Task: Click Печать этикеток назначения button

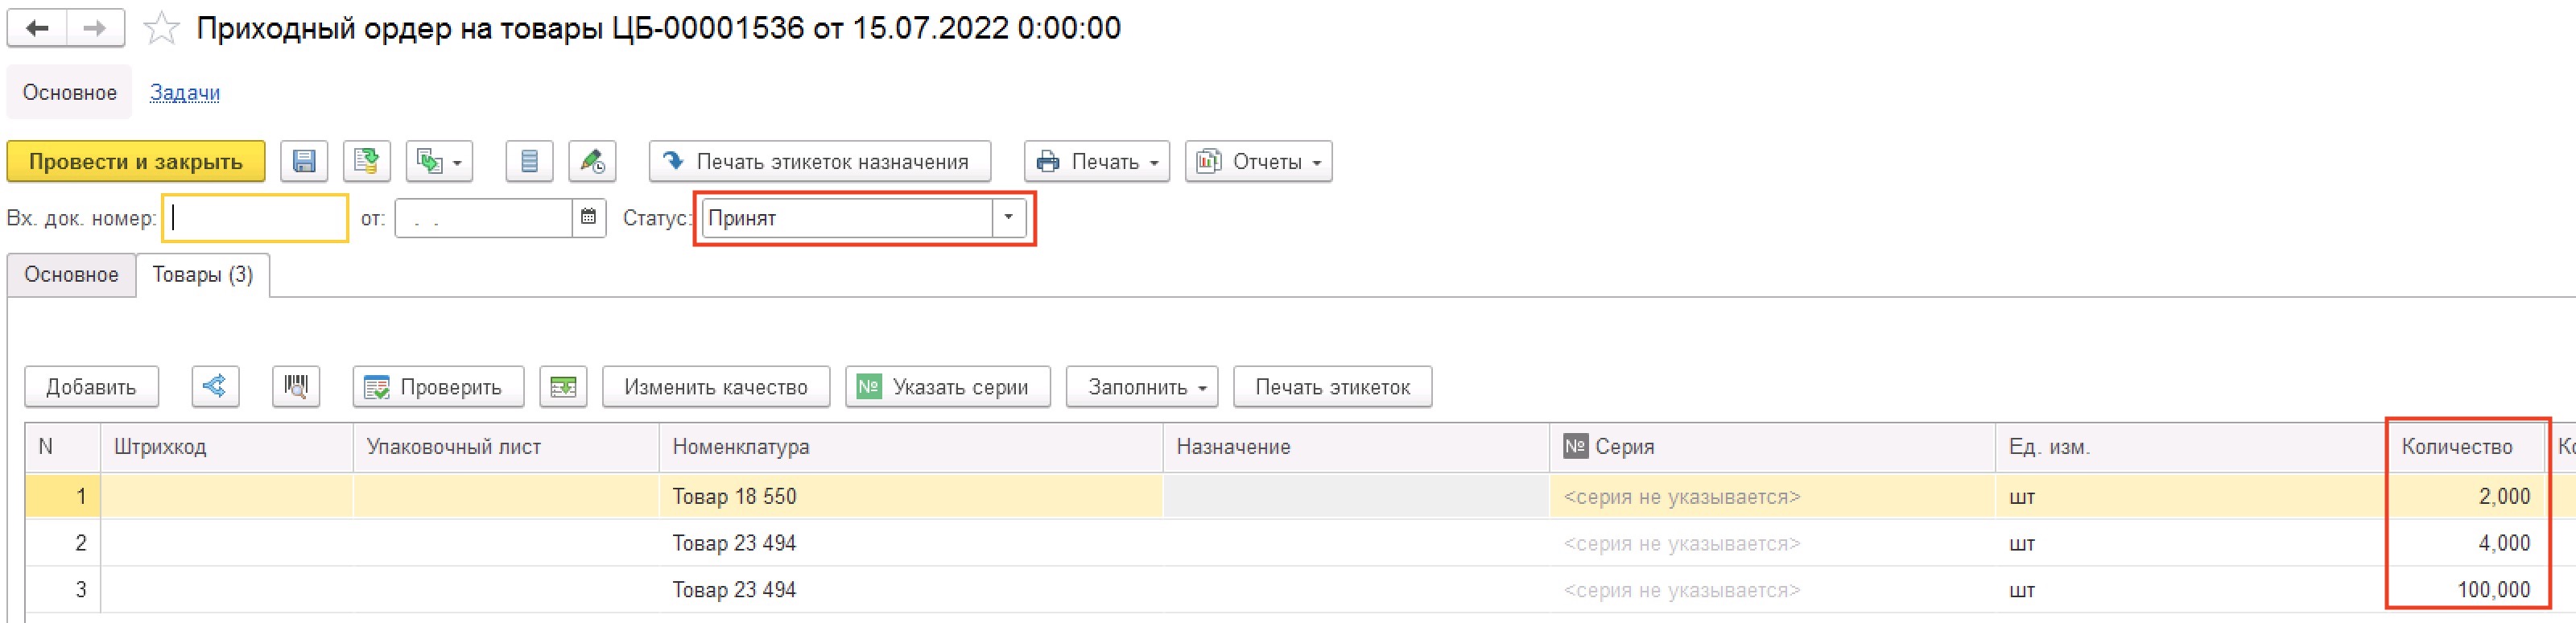Action: point(820,161)
